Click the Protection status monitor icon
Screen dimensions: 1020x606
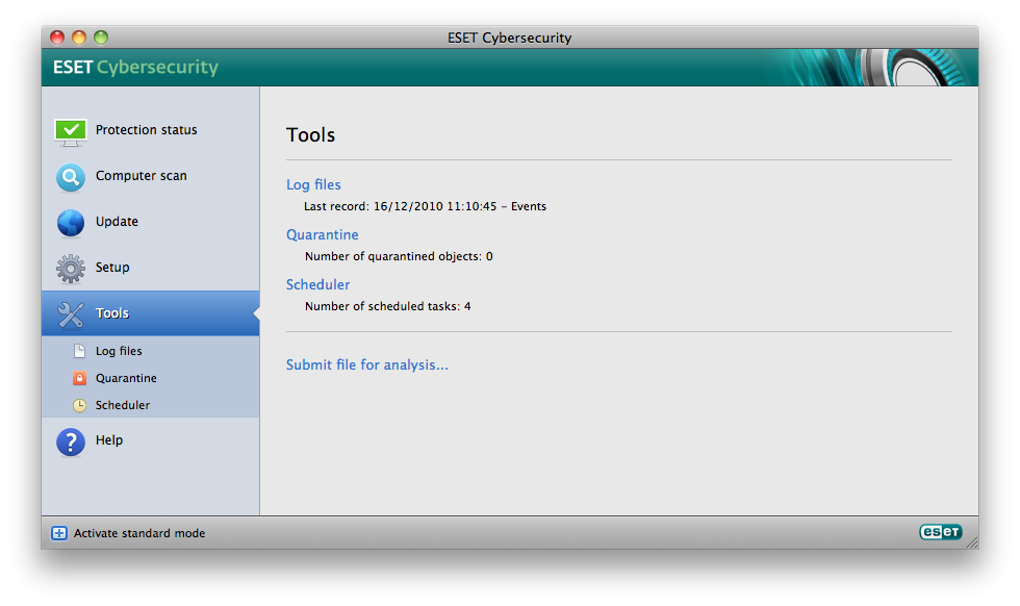pos(70,132)
